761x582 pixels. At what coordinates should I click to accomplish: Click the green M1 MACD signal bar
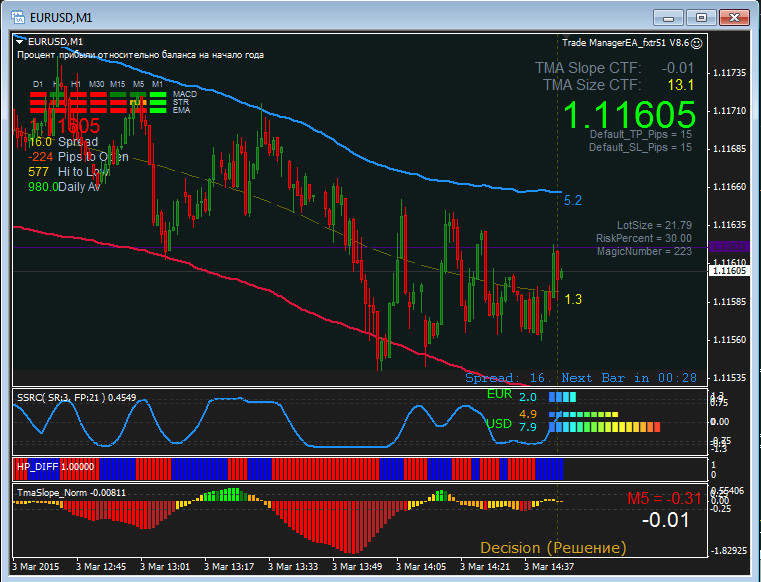[158, 95]
